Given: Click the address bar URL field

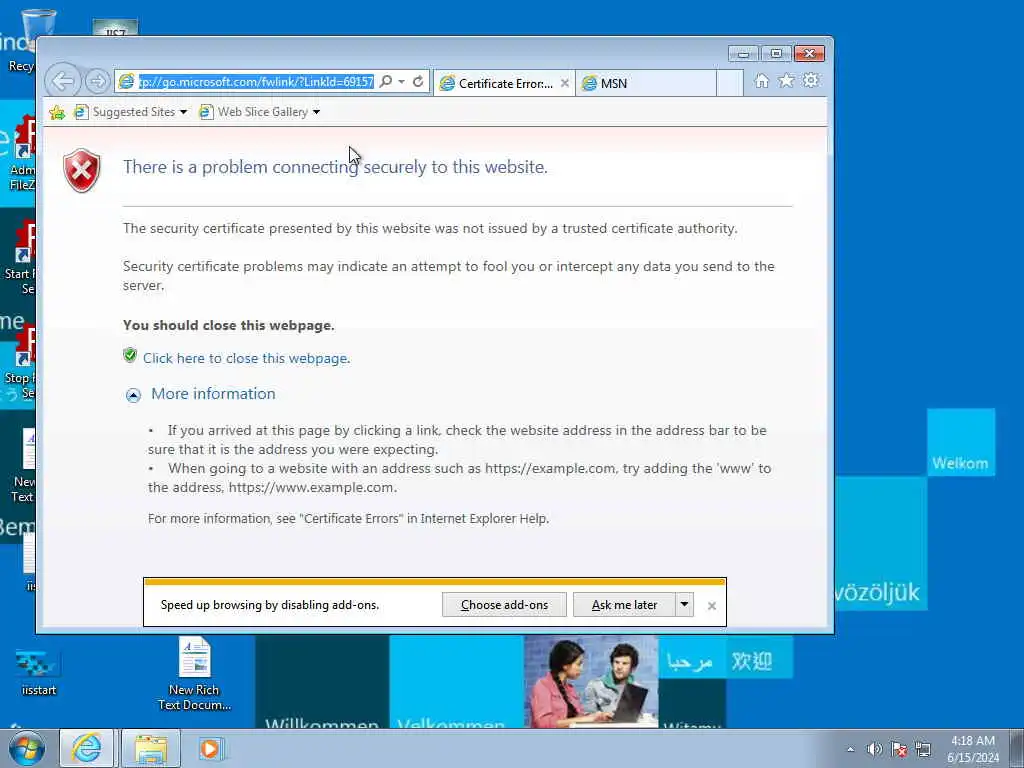Looking at the screenshot, I should pyautogui.click(x=255, y=82).
